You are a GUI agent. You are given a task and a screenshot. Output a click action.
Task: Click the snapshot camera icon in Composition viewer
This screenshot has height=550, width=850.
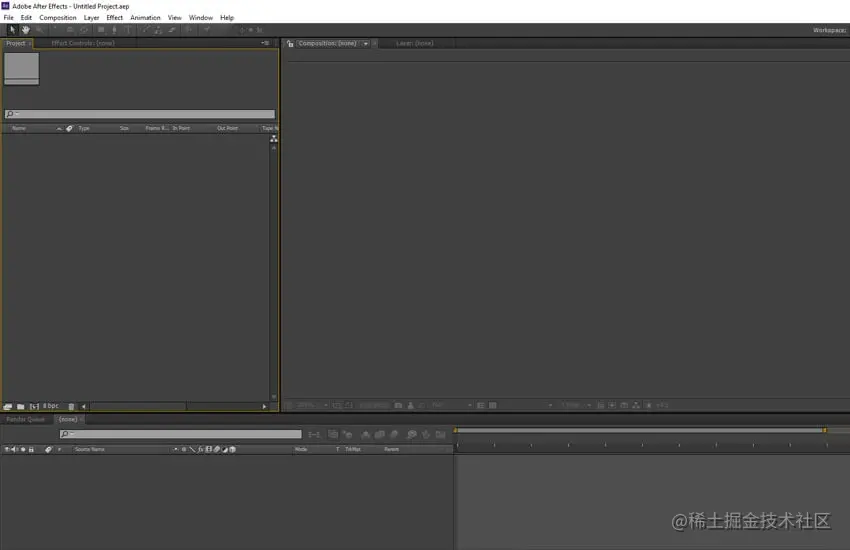[x=398, y=405]
